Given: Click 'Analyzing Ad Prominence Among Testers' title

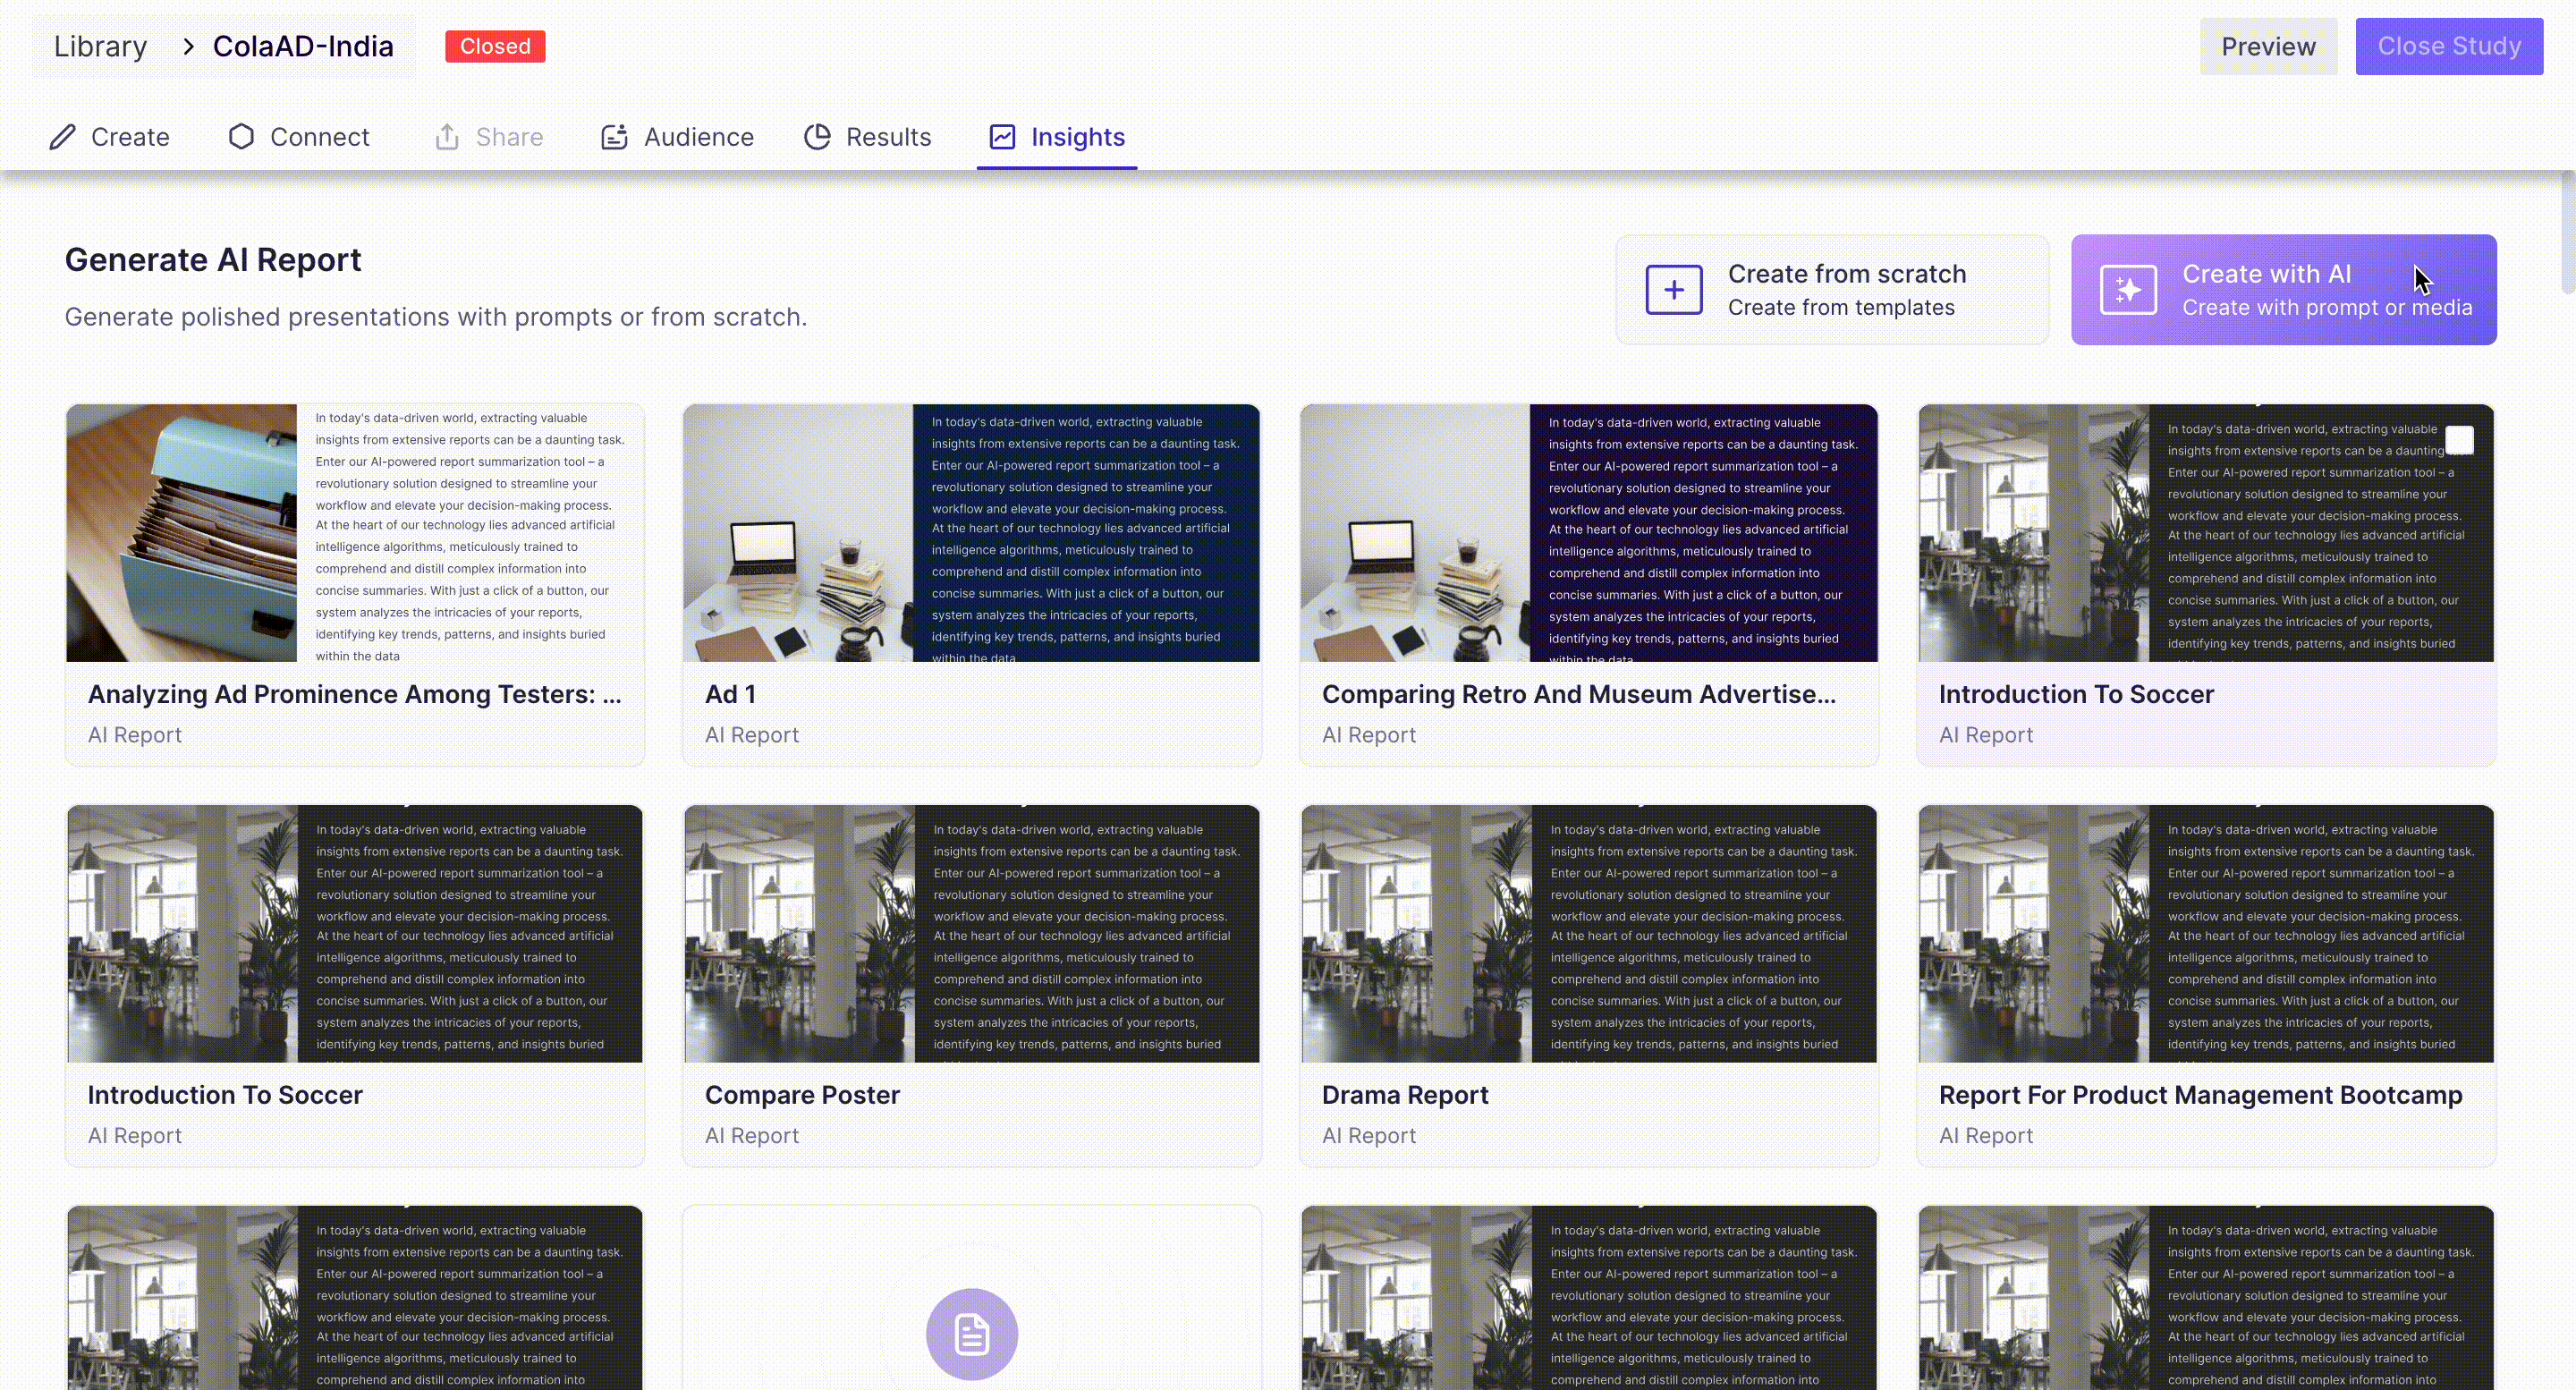Looking at the screenshot, I should click(355, 694).
